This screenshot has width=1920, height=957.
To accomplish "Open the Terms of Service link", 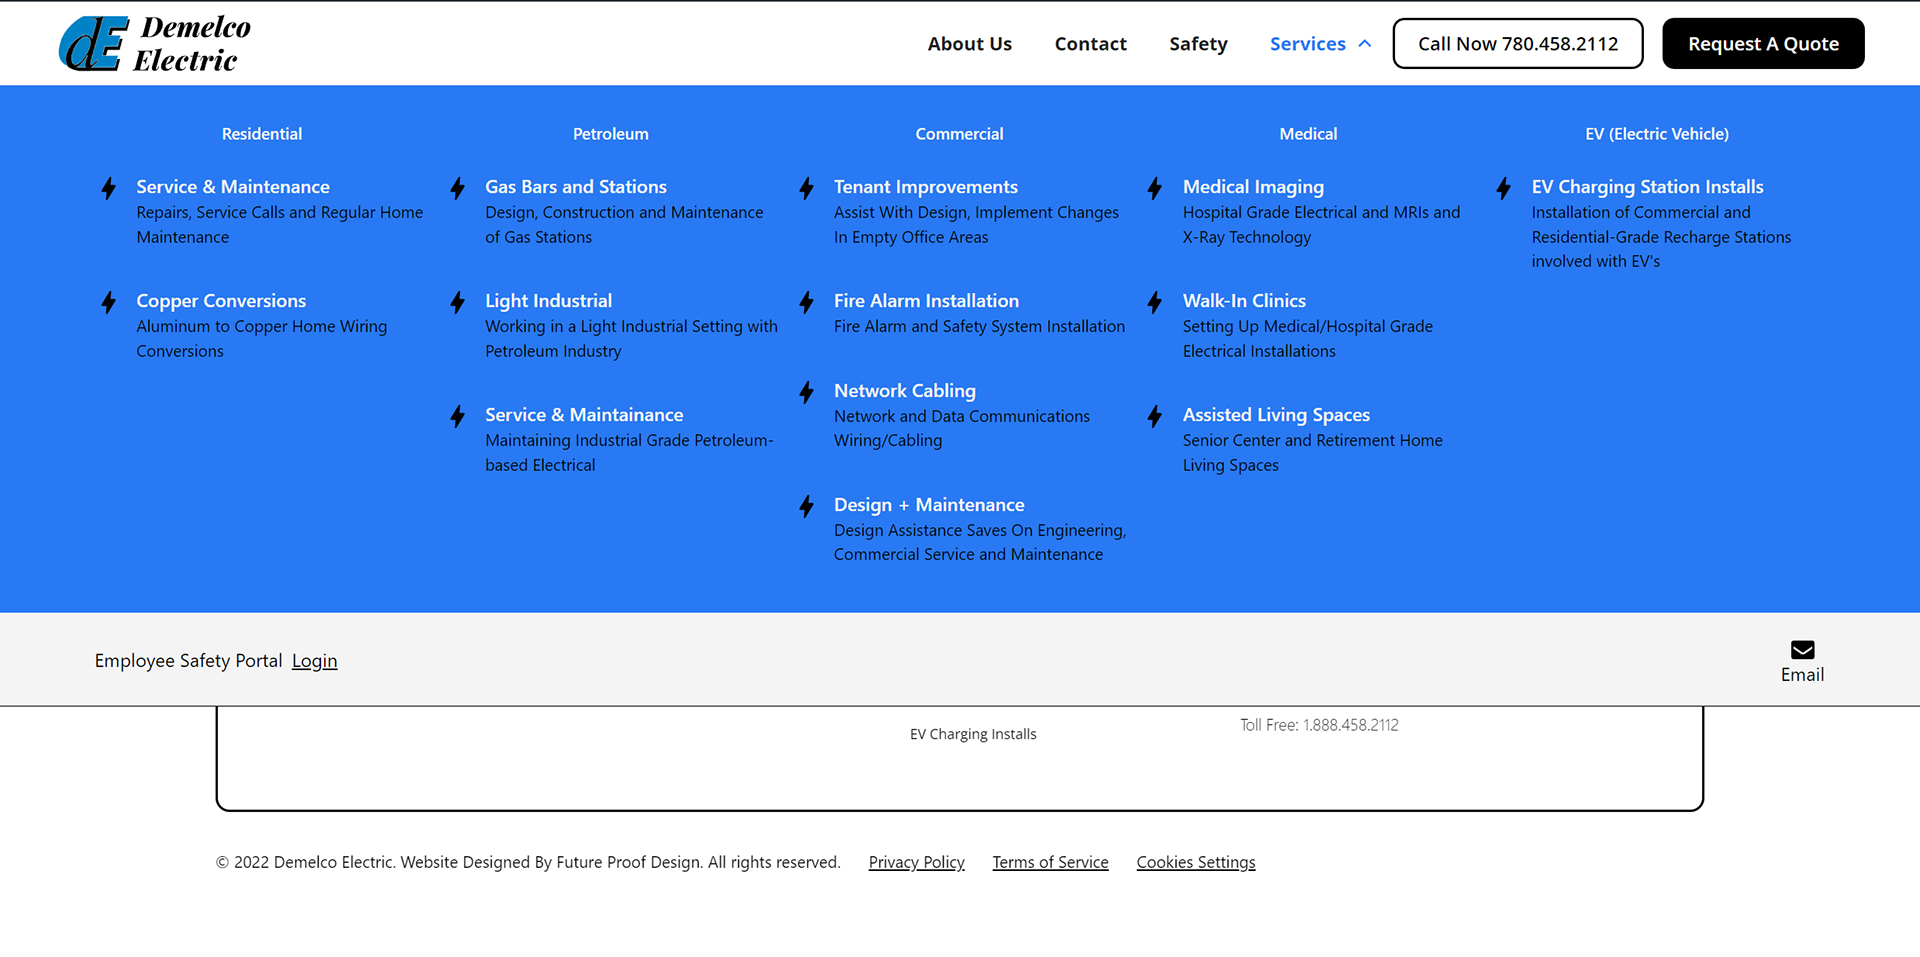I will (x=1050, y=862).
